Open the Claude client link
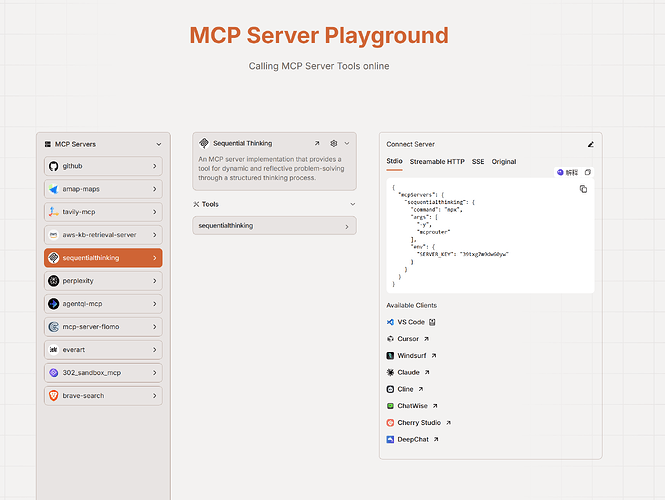The height and width of the screenshot is (500, 665). point(408,372)
